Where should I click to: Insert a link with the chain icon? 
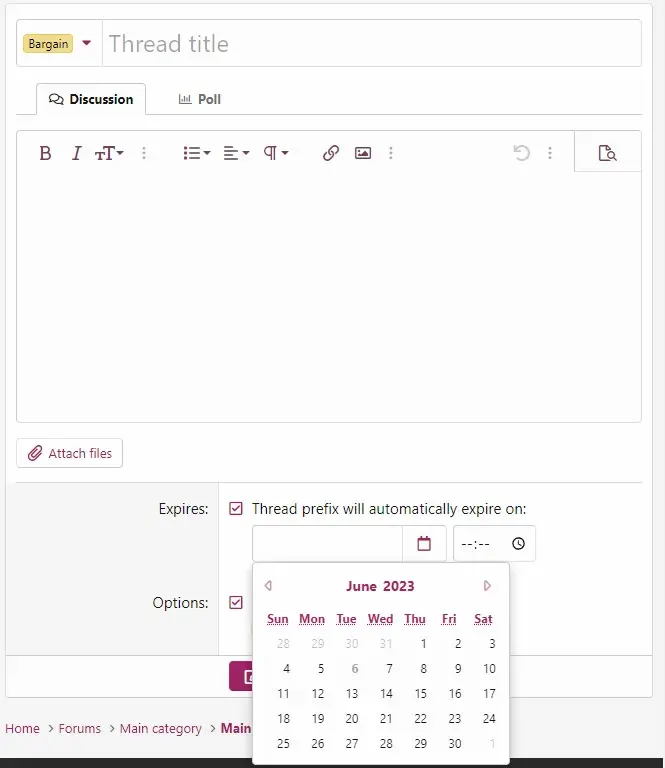coord(331,153)
